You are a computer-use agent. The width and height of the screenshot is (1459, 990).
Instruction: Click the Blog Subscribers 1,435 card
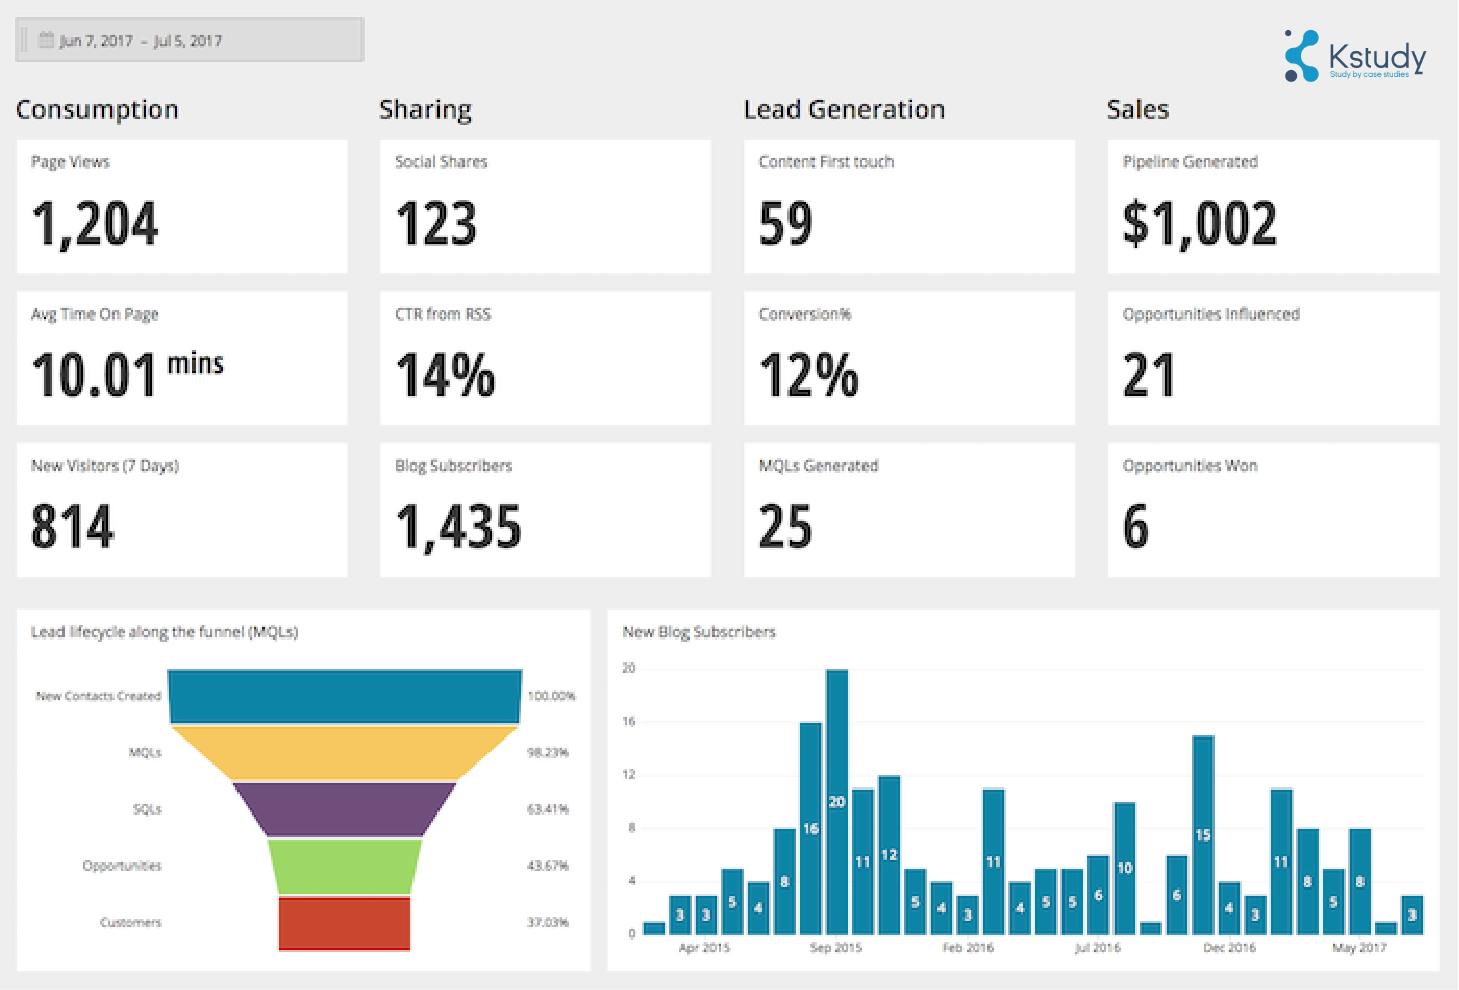pos(545,510)
